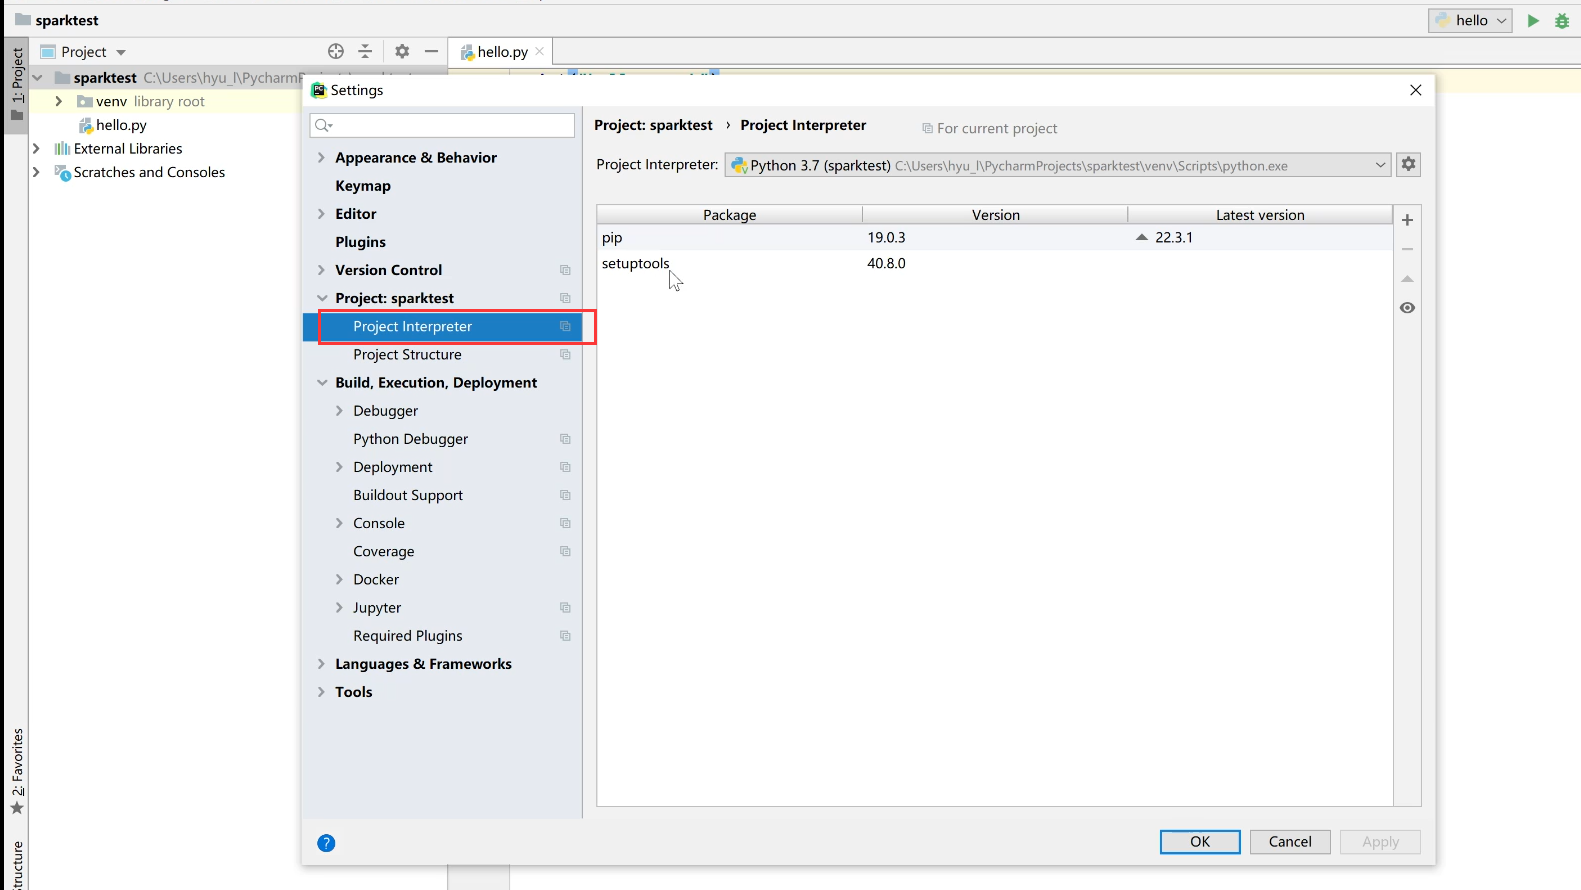Collapse the sparktest project root
The width and height of the screenshot is (1581, 890).
(37, 77)
